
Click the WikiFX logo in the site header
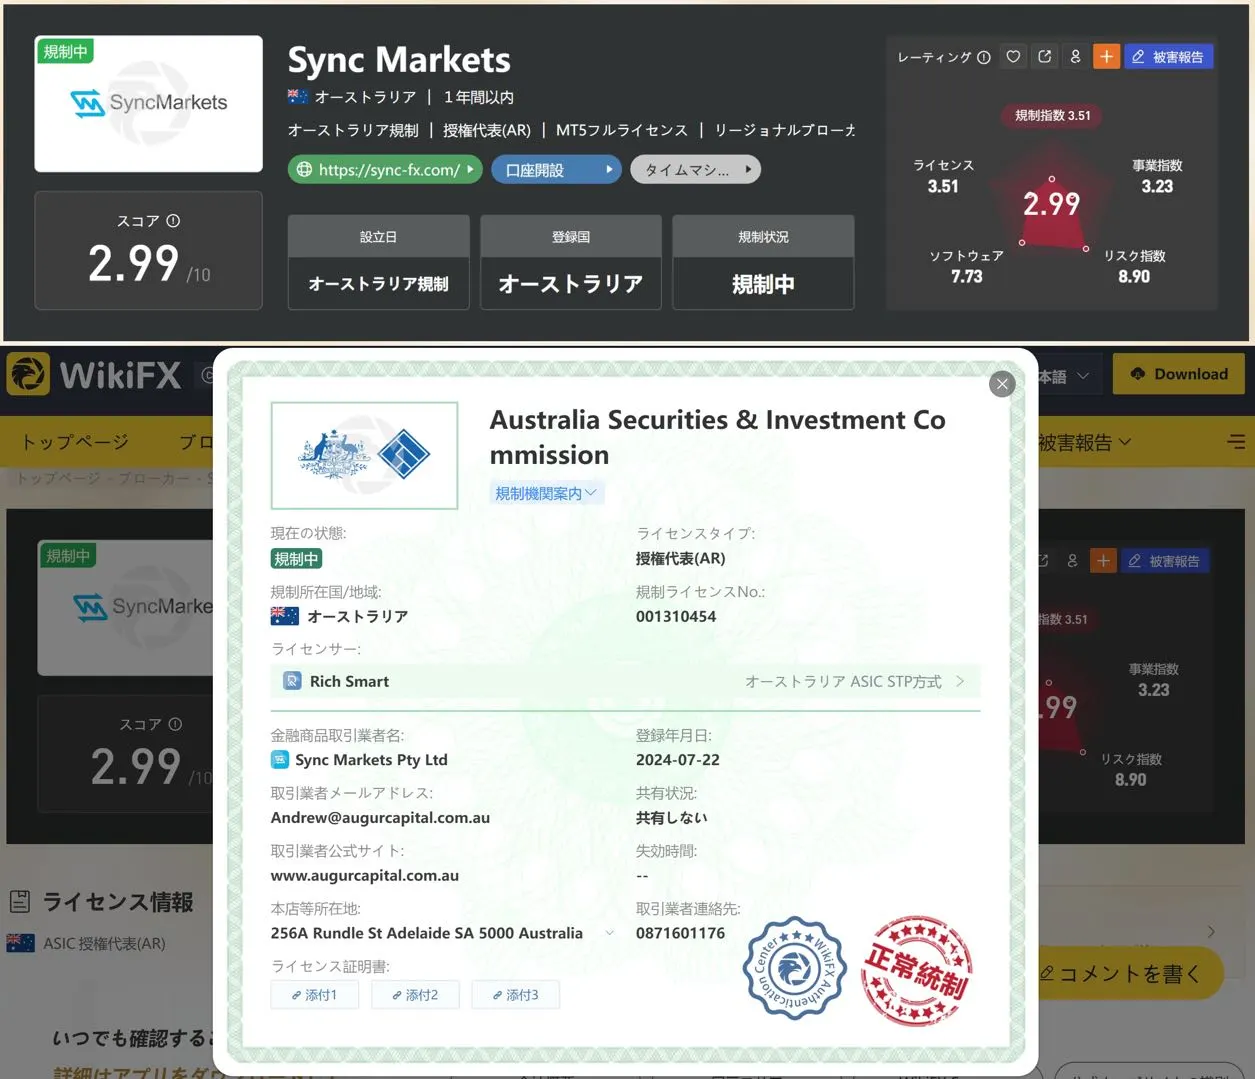click(x=95, y=376)
